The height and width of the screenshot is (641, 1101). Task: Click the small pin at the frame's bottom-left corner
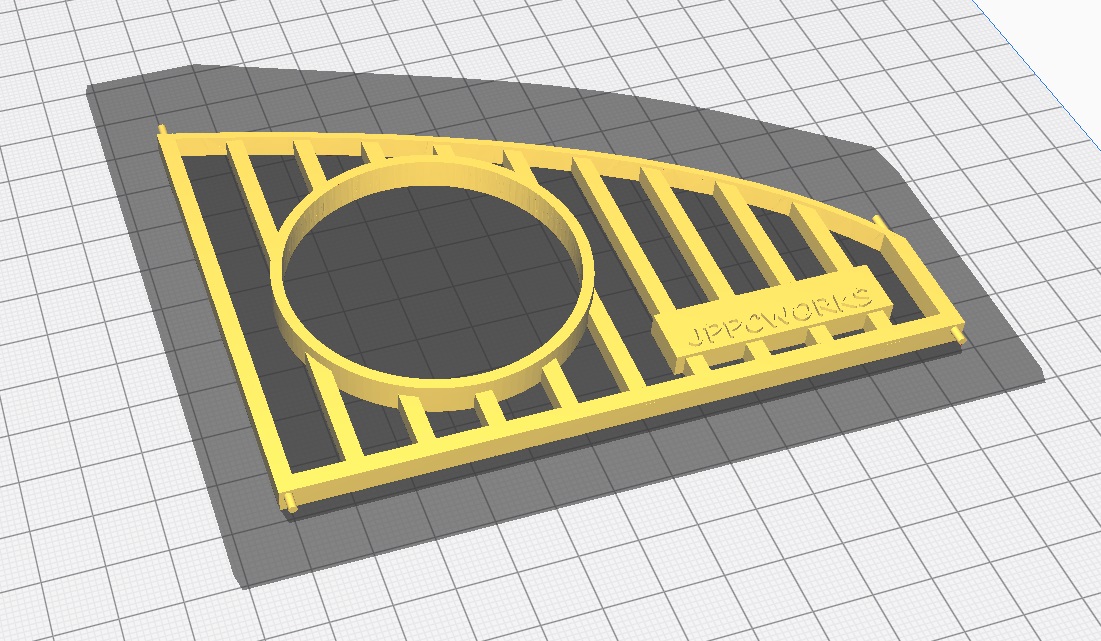click(x=291, y=505)
